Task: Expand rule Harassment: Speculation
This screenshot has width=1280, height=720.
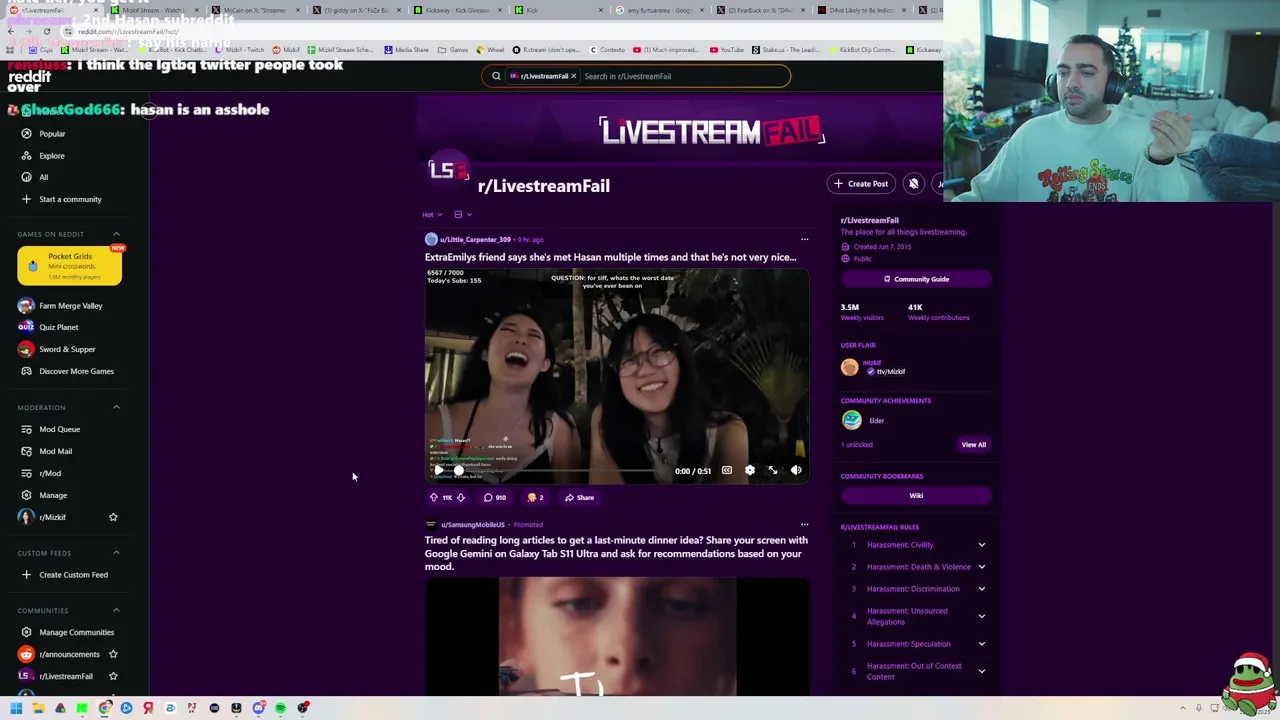Action: coord(981,644)
